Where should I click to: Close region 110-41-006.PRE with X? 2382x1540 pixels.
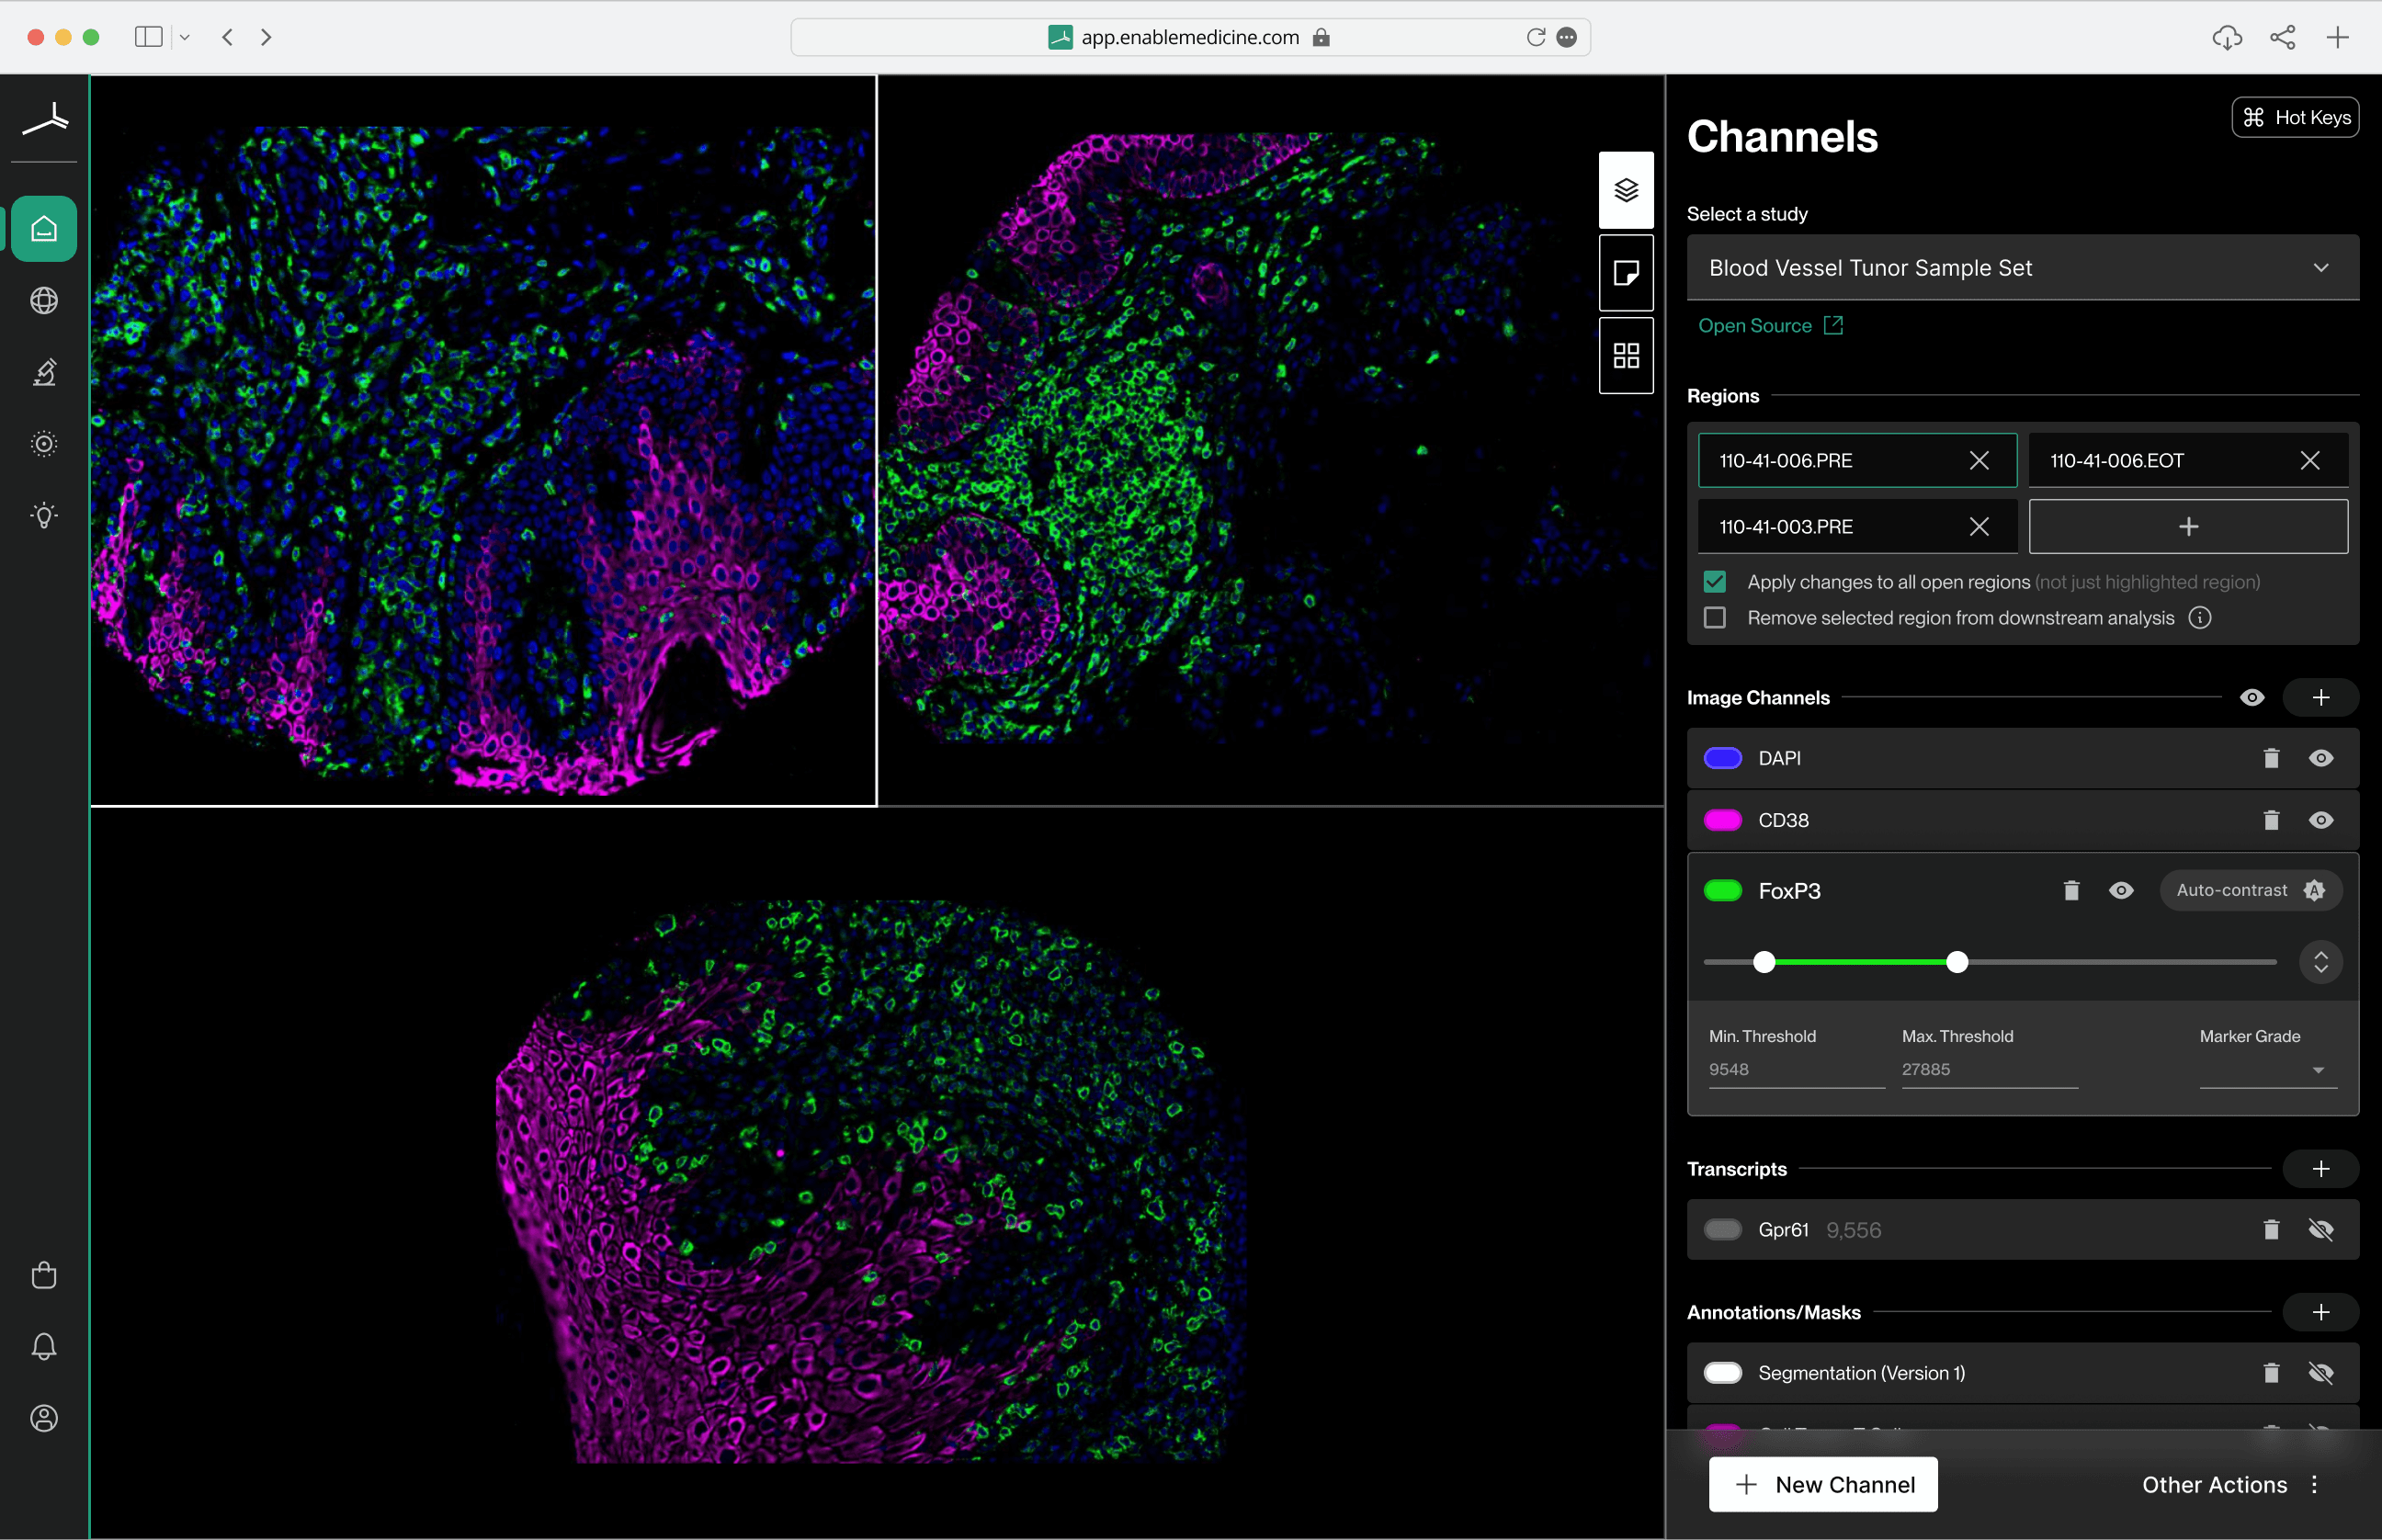1979,461
